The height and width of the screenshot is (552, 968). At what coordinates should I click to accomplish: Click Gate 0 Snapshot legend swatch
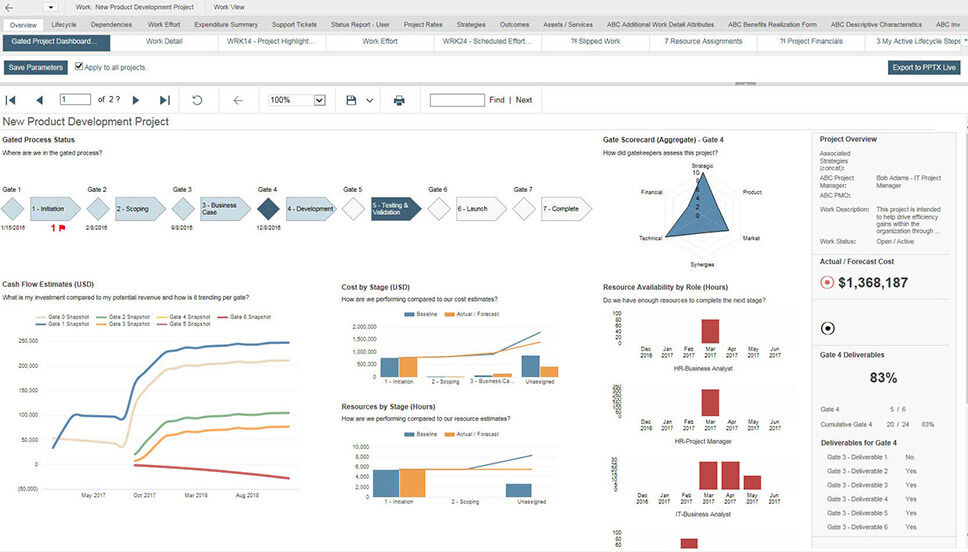point(40,317)
